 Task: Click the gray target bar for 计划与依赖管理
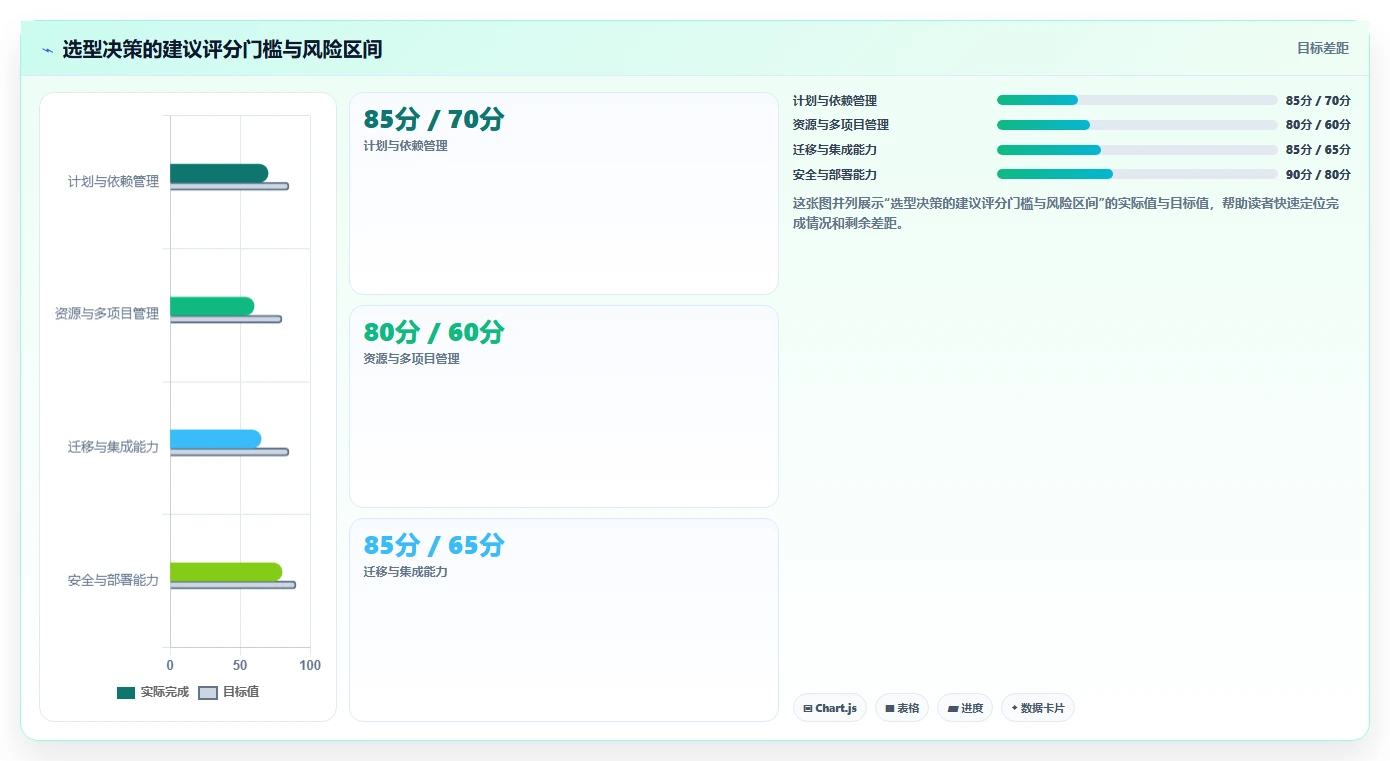point(229,186)
